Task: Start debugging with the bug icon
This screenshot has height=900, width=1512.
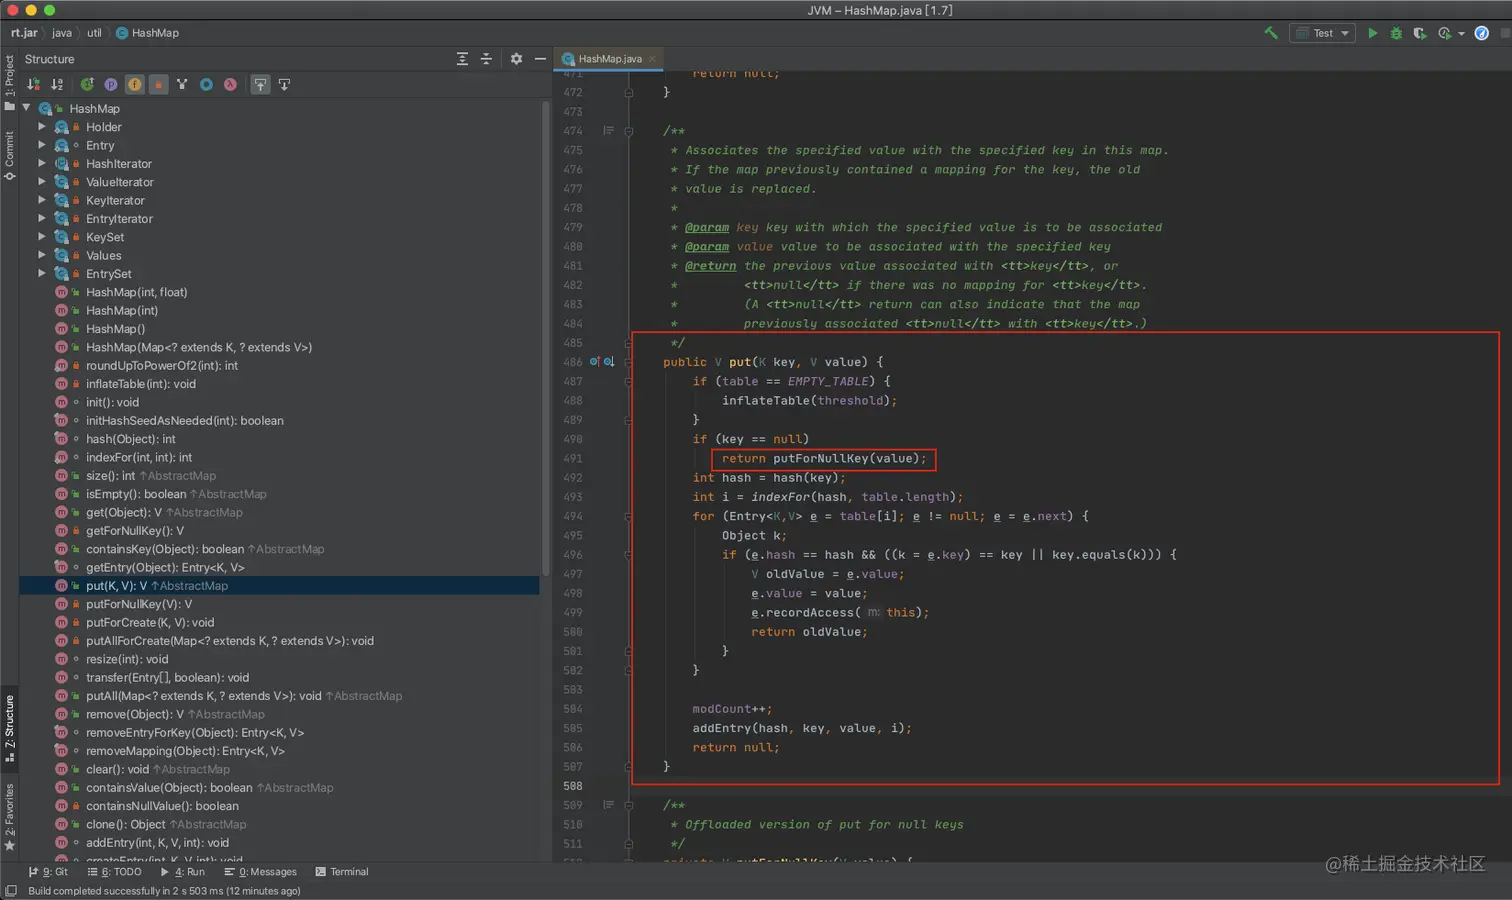Action: click(x=1396, y=33)
